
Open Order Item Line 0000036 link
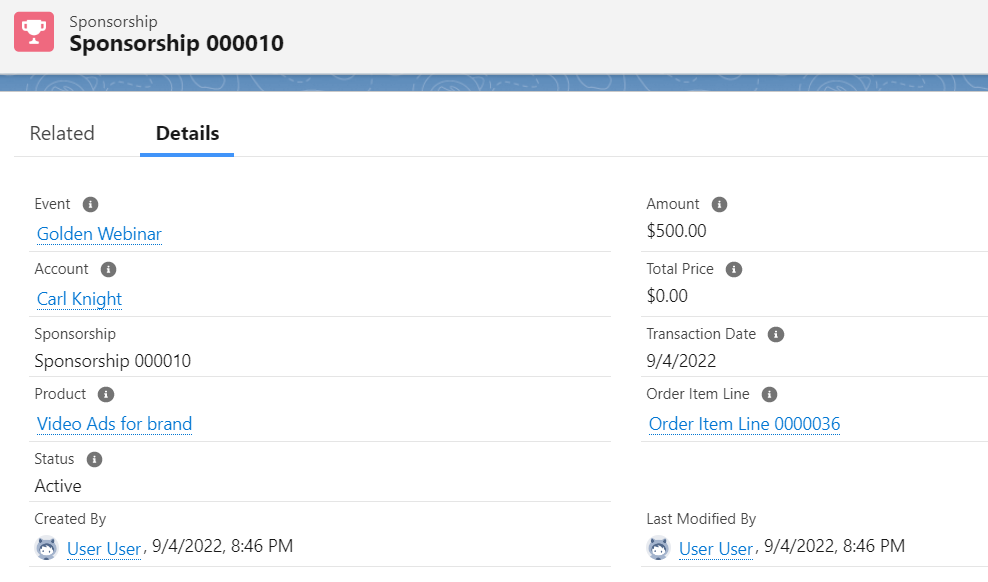pyautogui.click(x=744, y=424)
